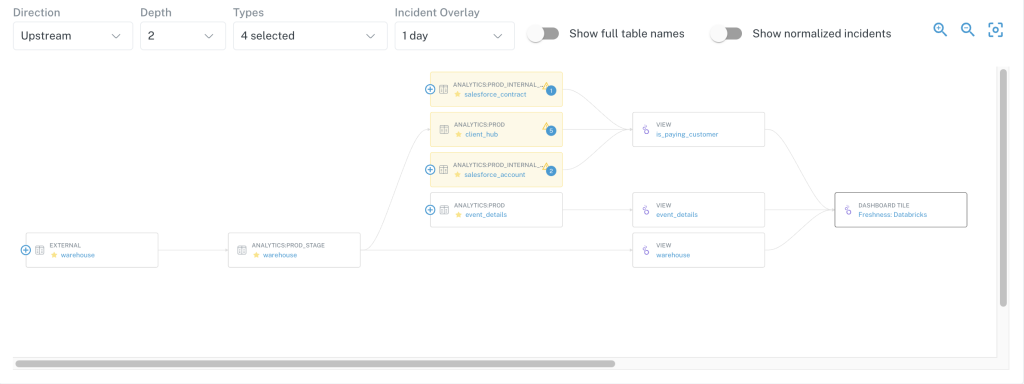The height and width of the screenshot is (384, 1024).
Task: Toggle Show full table names switch
Action: pos(543,33)
